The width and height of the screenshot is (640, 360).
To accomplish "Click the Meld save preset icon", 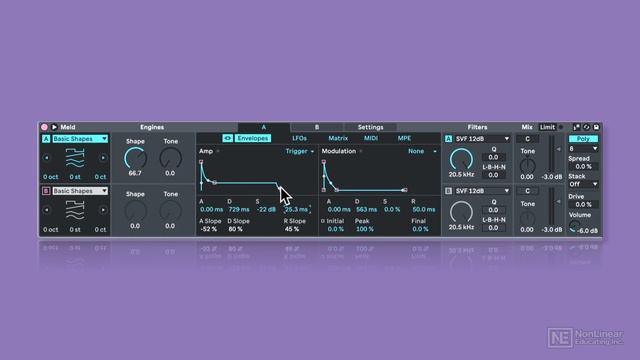I will click(596, 127).
